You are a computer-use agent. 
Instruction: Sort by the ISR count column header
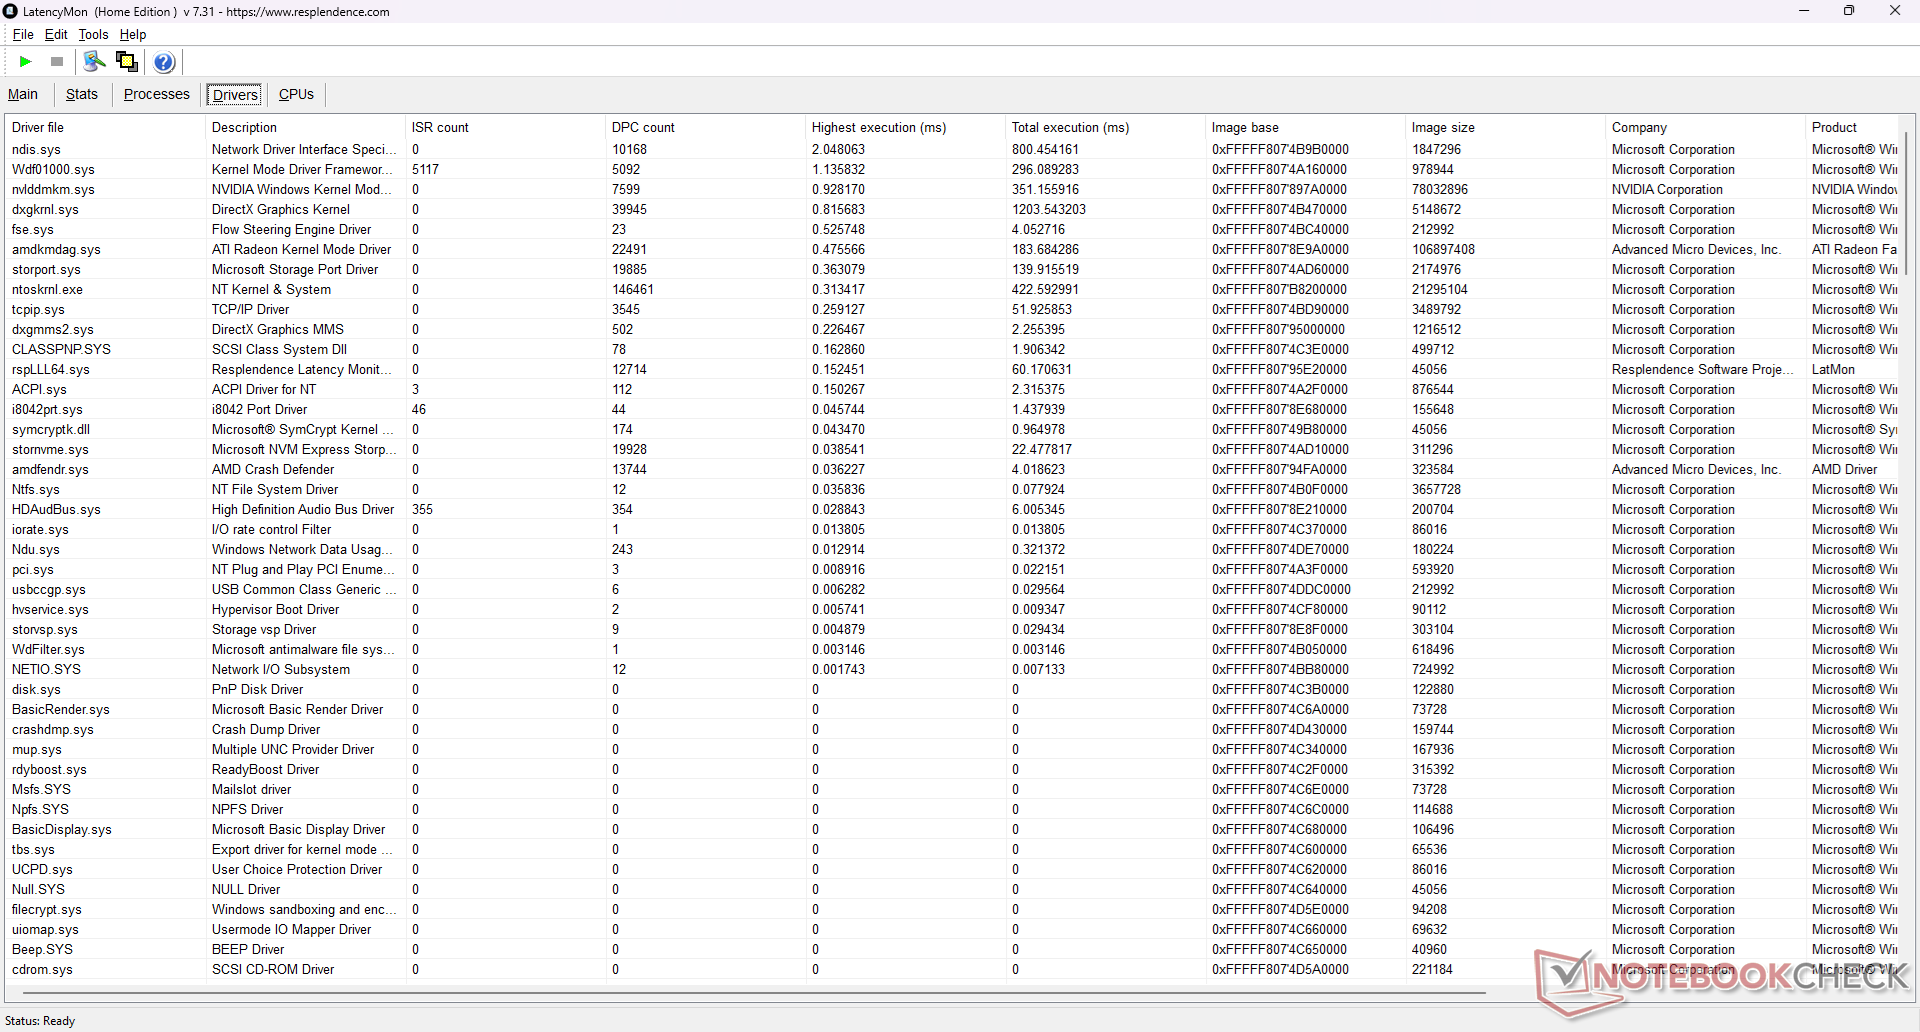coord(506,127)
